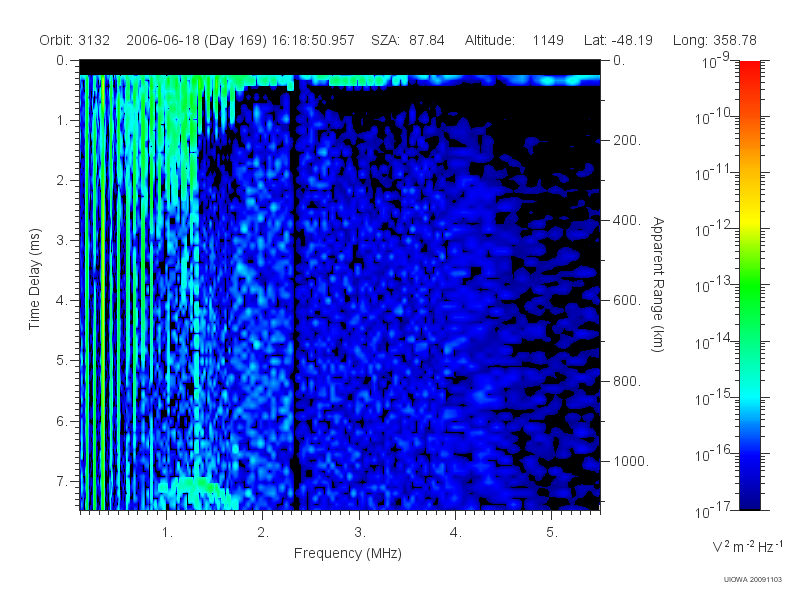
Task: Click the 'SZA: 87.84' value
Action: (x=408, y=40)
